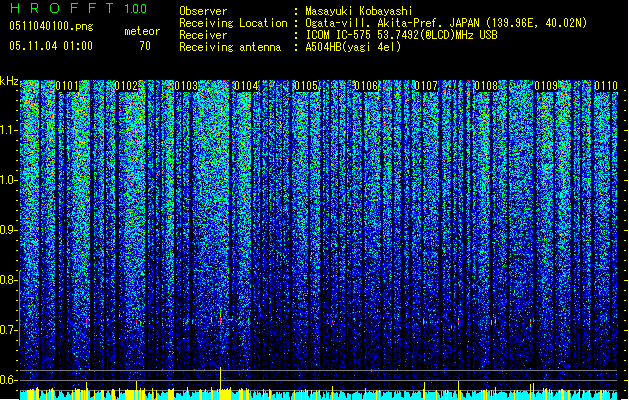Viewport: 629px width, 400px height.
Task: Click the 'Receiving antenna' field label
Action: (230, 47)
